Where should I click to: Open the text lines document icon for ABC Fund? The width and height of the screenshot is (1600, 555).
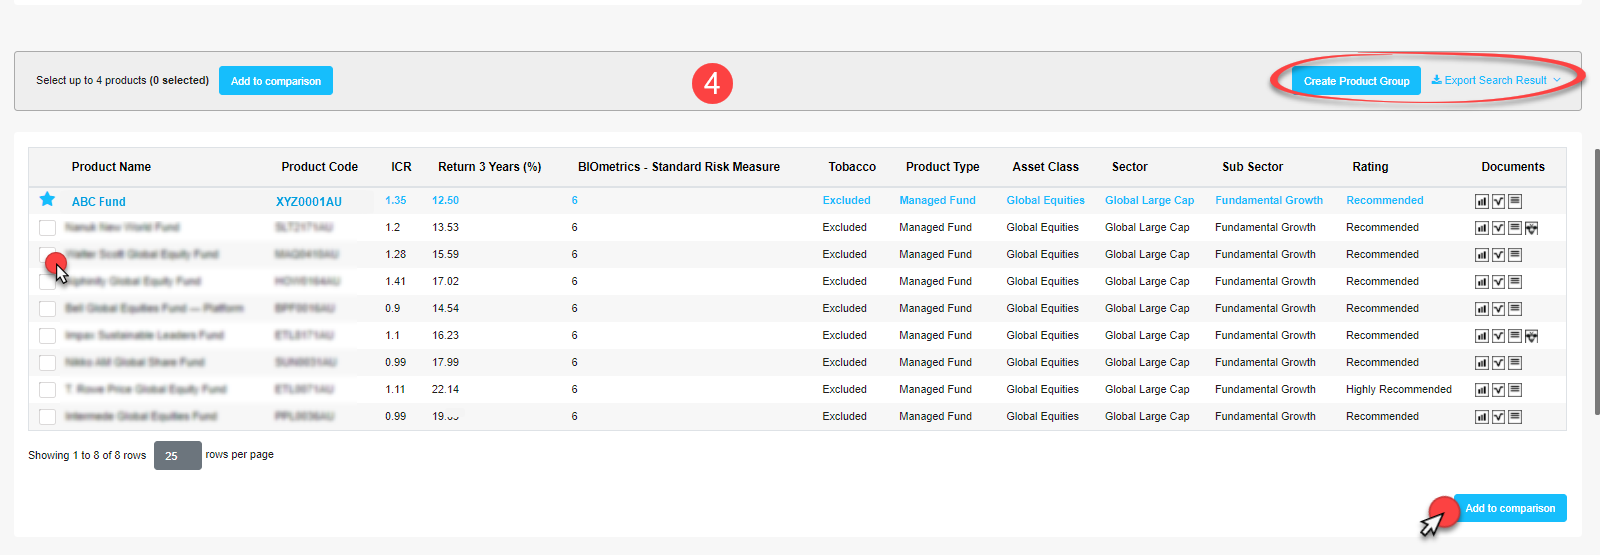(1515, 201)
